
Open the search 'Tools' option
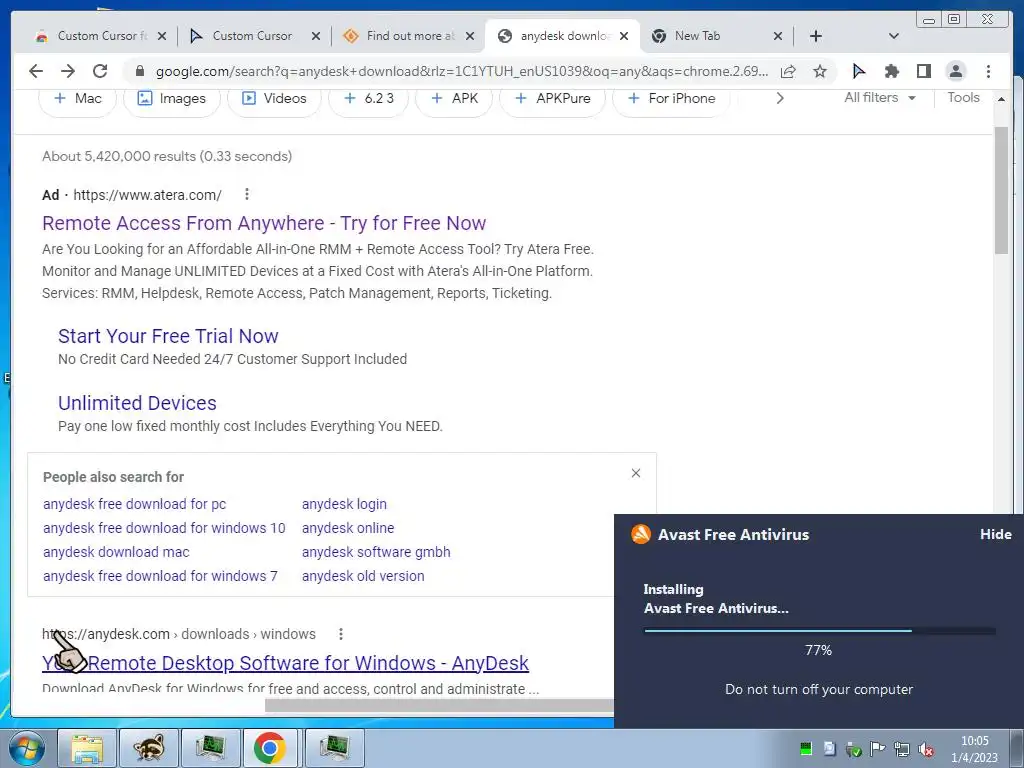(x=963, y=98)
